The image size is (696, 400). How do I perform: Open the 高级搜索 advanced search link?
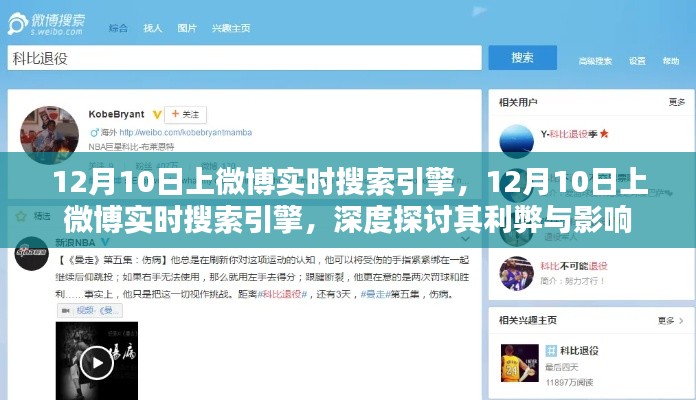(595, 61)
